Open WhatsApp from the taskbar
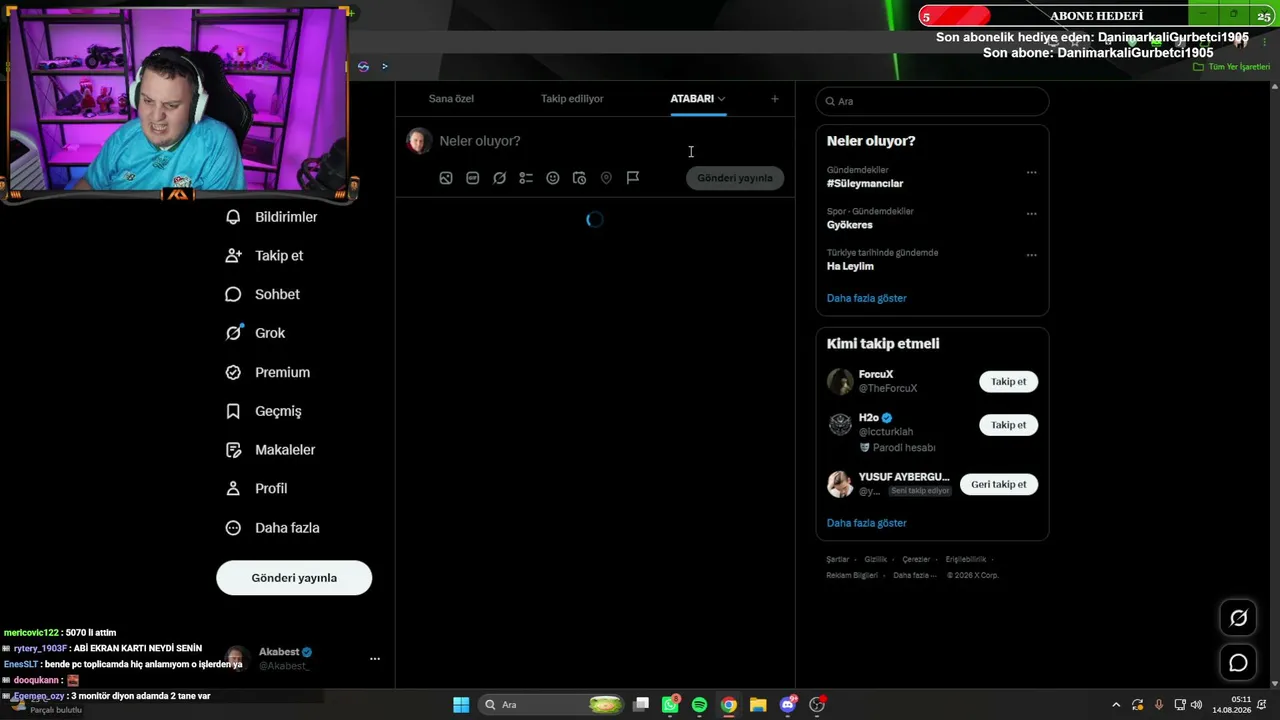Viewport: 1280px width, 720px height. tap(670, 705)
